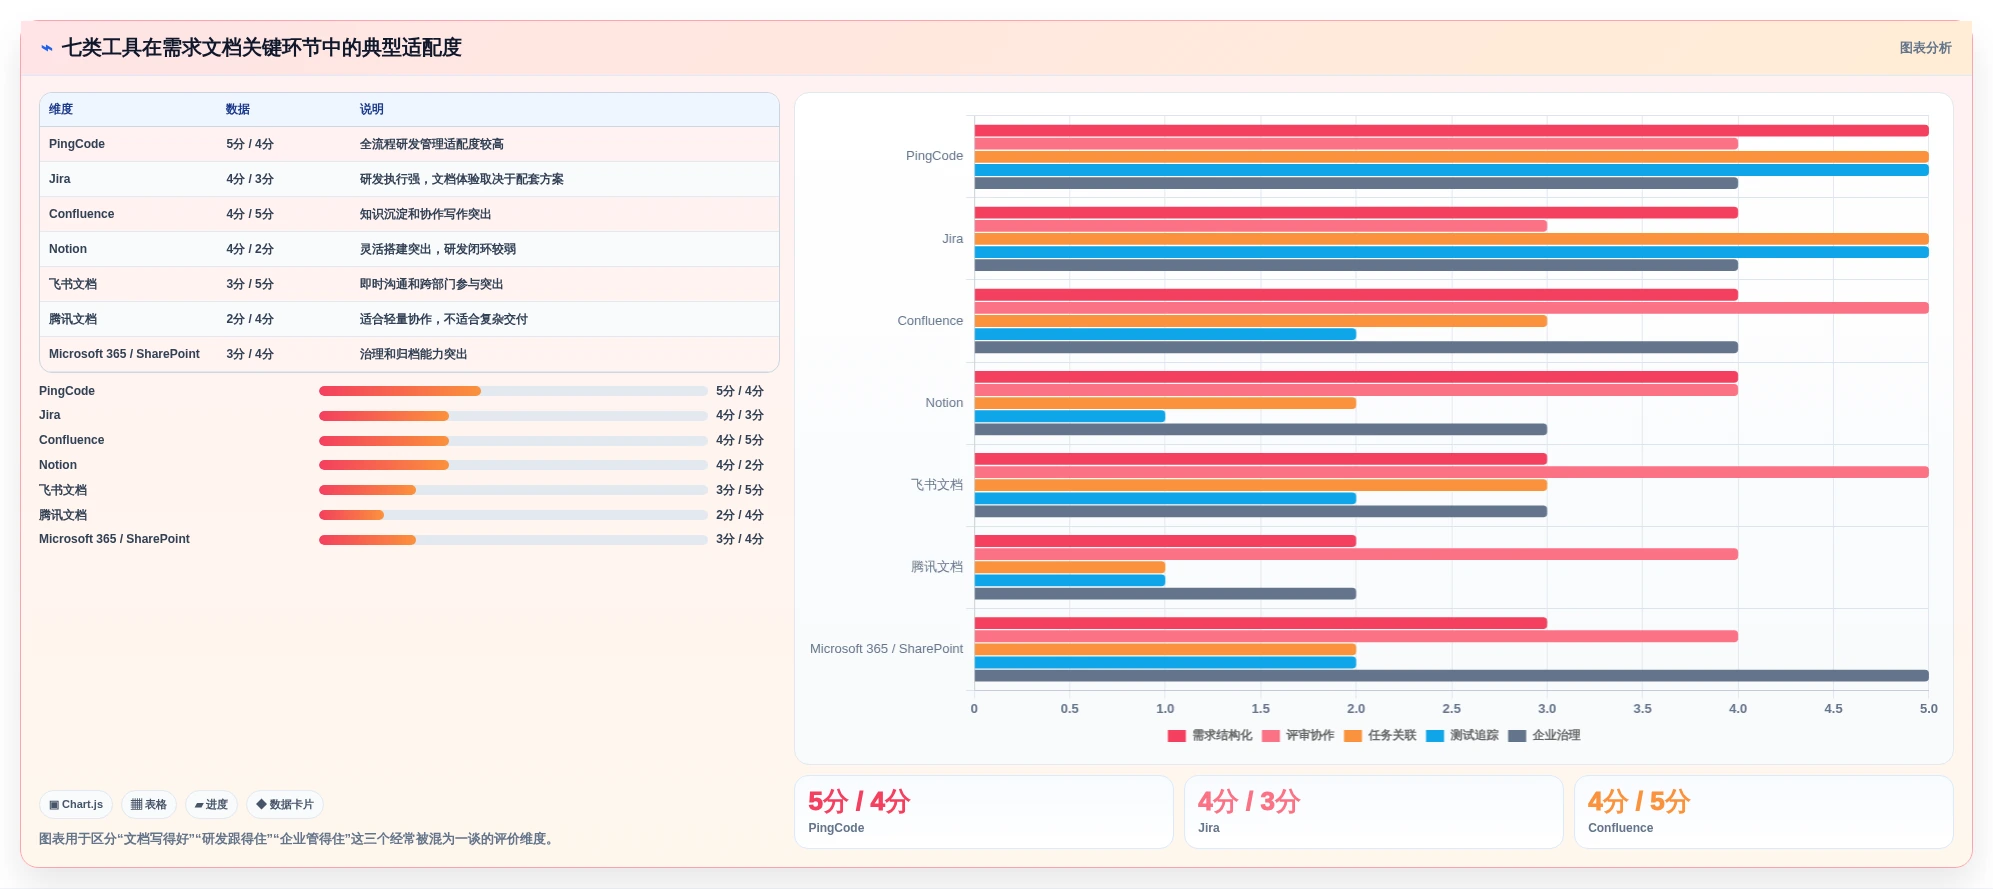
Task: Click the PingCode progress bar
Action: point(513,392)
